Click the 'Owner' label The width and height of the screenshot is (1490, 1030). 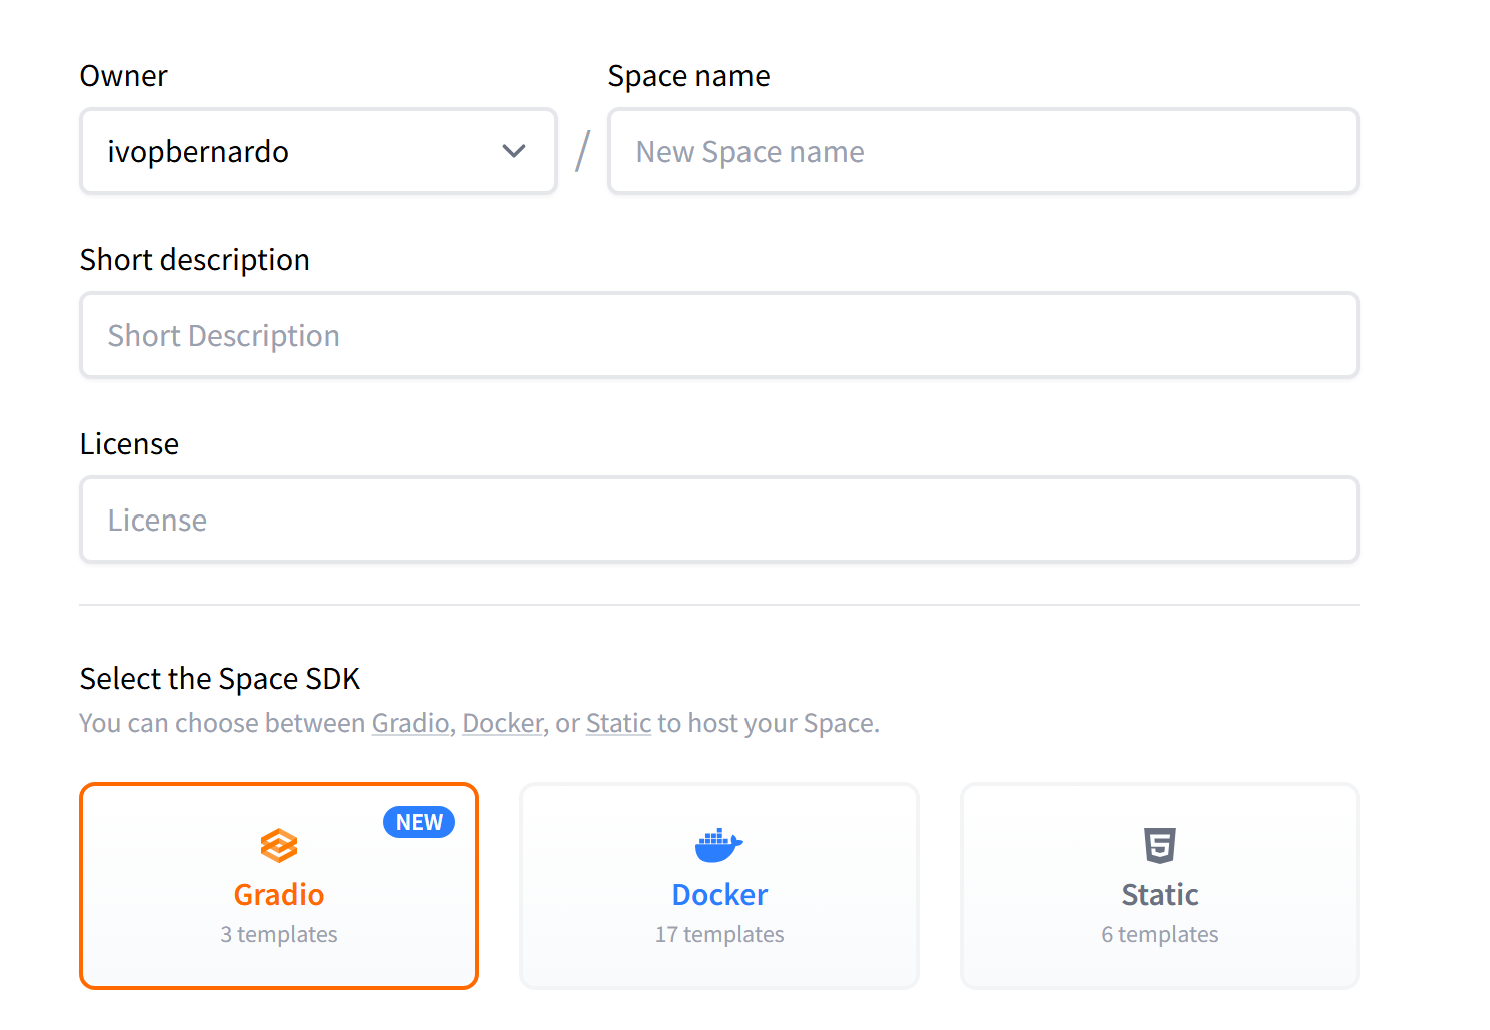(124, 76)
